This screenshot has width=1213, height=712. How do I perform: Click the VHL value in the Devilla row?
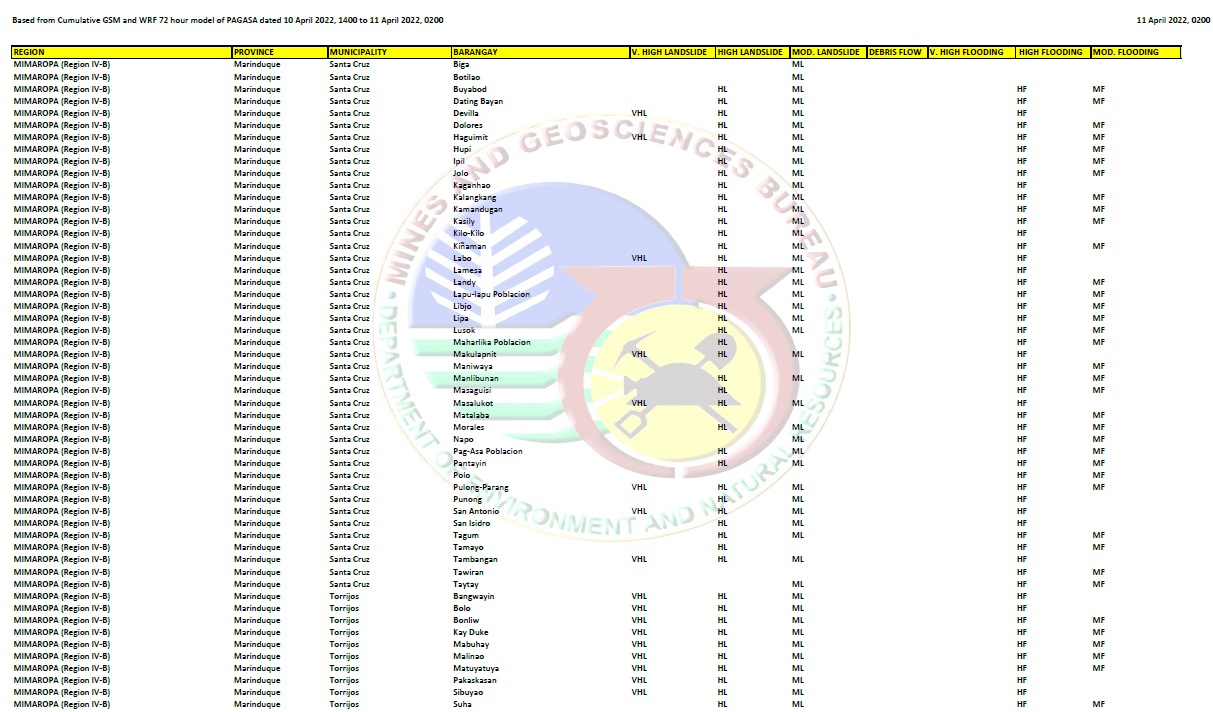[640, 113]
